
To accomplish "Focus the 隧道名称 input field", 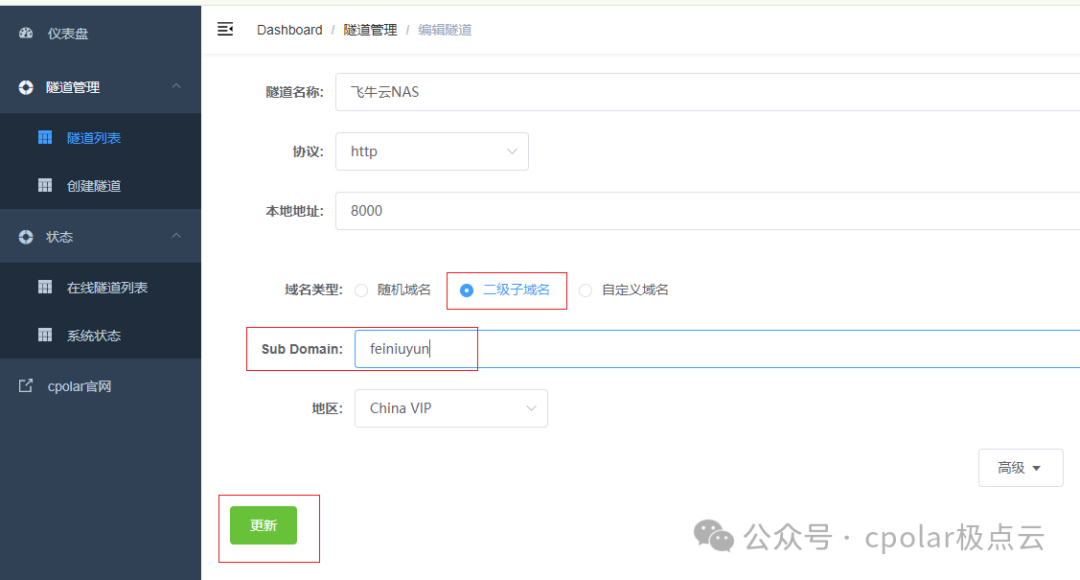I will coord(707,92).
